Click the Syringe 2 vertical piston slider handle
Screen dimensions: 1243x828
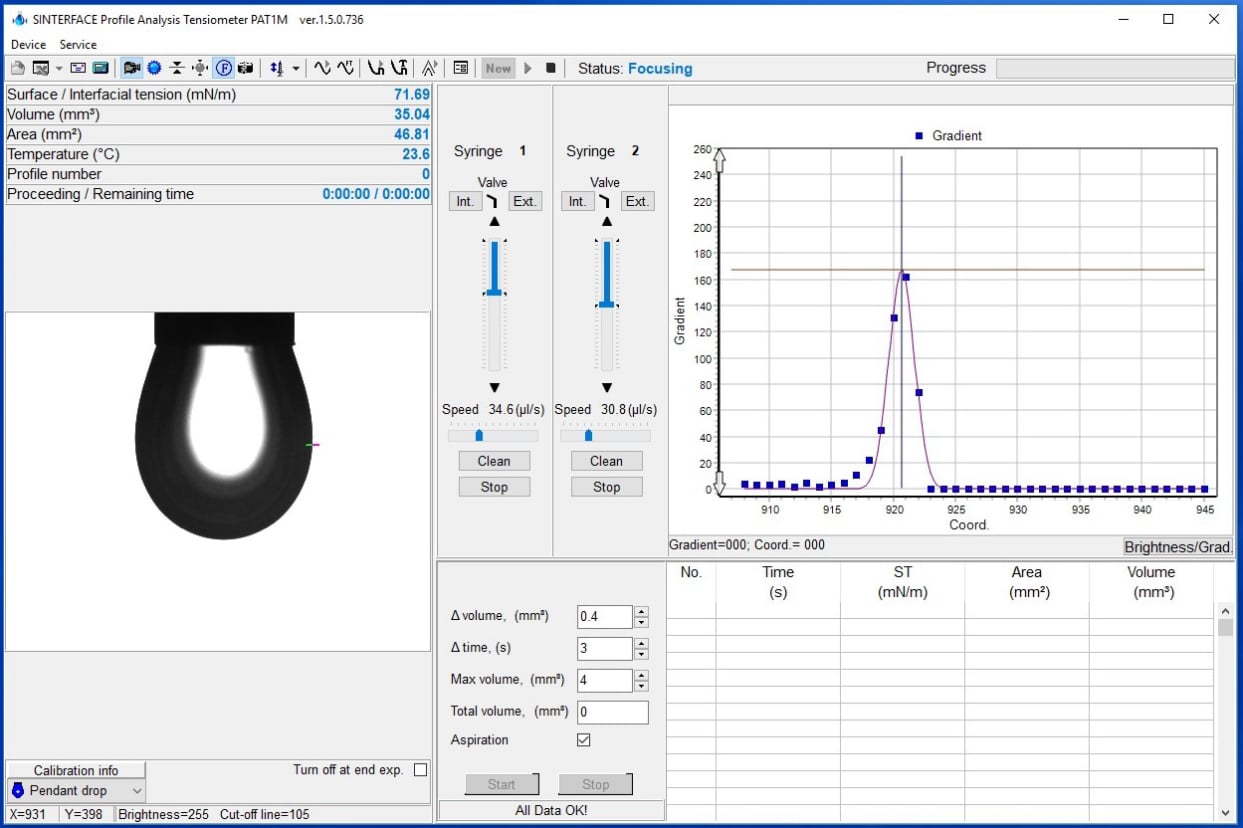606,304
